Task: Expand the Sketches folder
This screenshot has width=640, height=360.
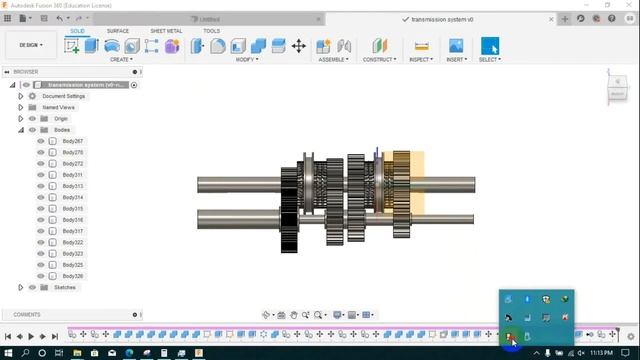Action: tap(20, 287)
